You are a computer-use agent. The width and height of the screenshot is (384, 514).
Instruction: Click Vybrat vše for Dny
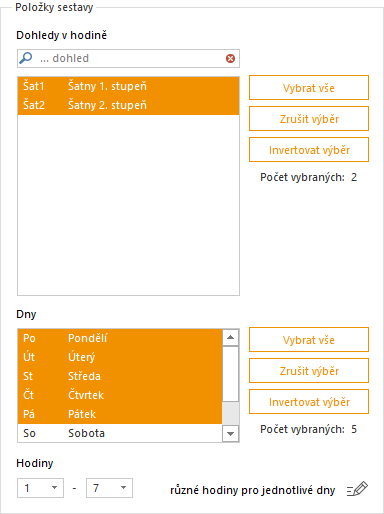[309, 340]
